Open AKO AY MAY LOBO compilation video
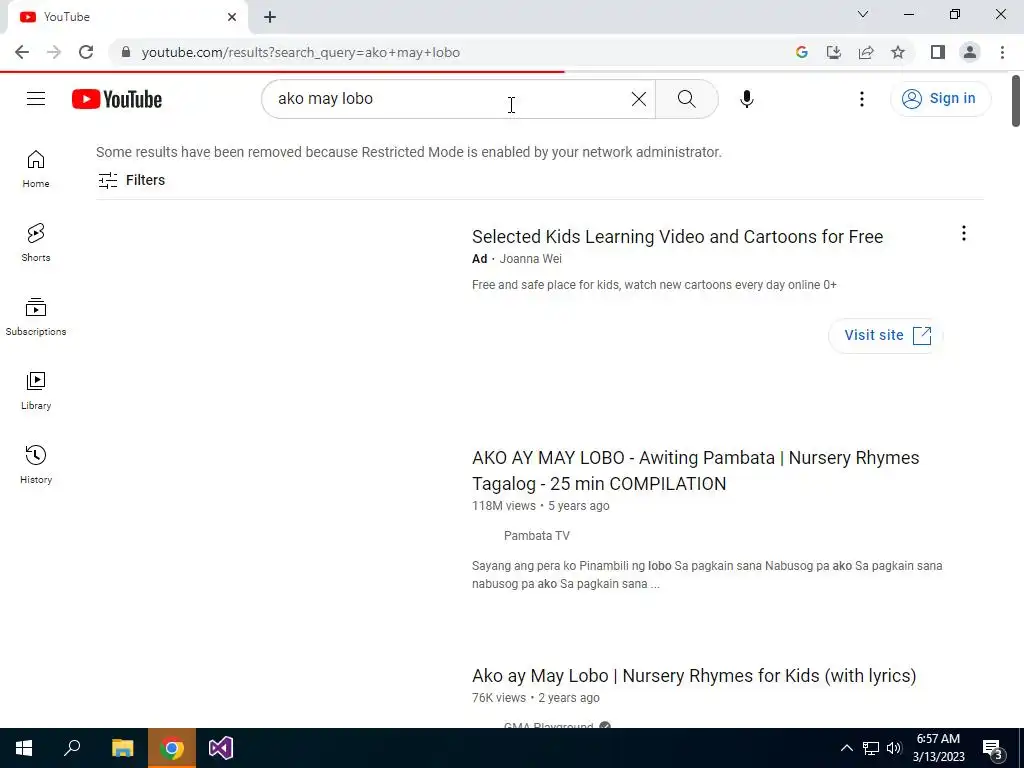The width and height of the screenshot is (1024, 768). click(696, 471)
